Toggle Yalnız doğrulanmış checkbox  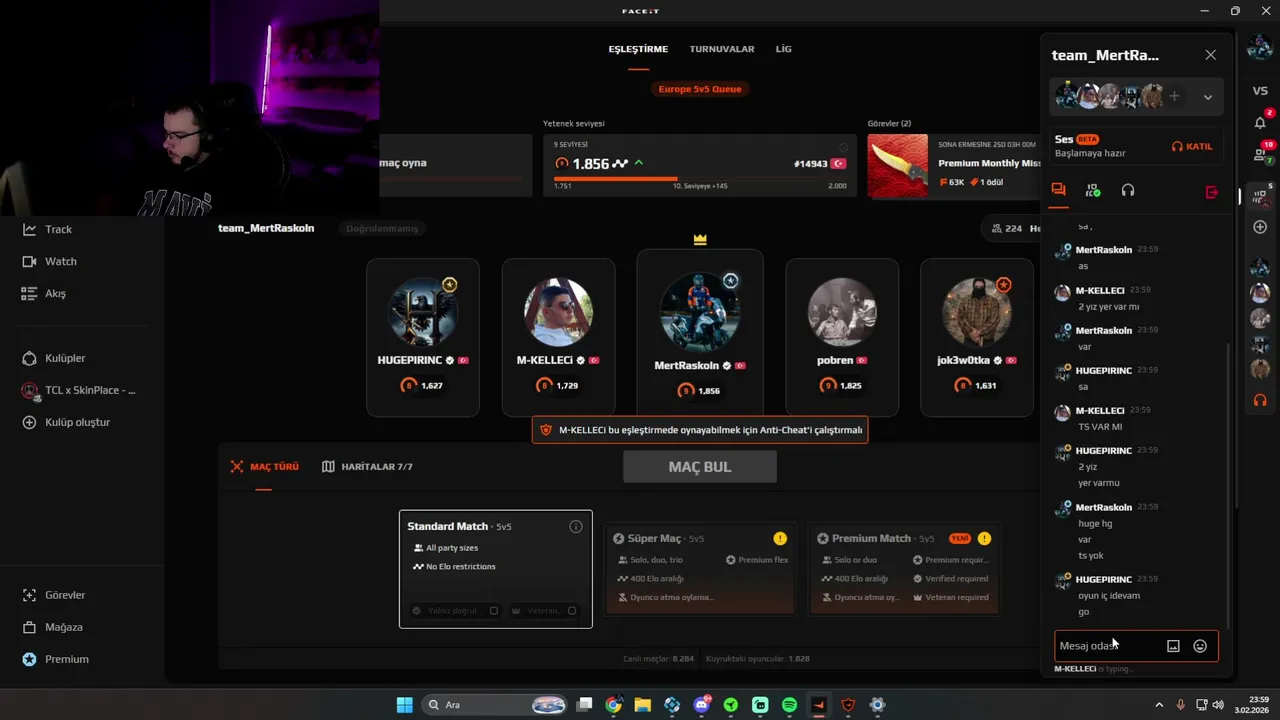[x=494, y=611]
